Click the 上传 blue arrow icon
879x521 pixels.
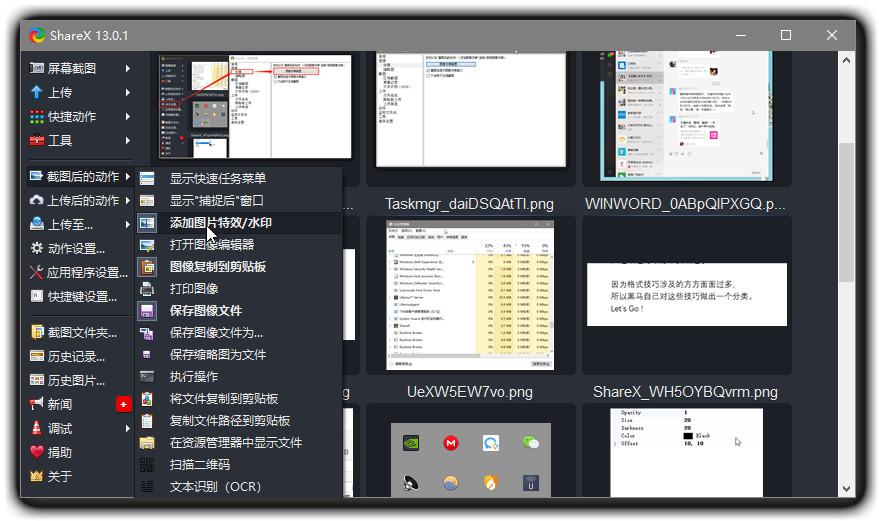36,92
